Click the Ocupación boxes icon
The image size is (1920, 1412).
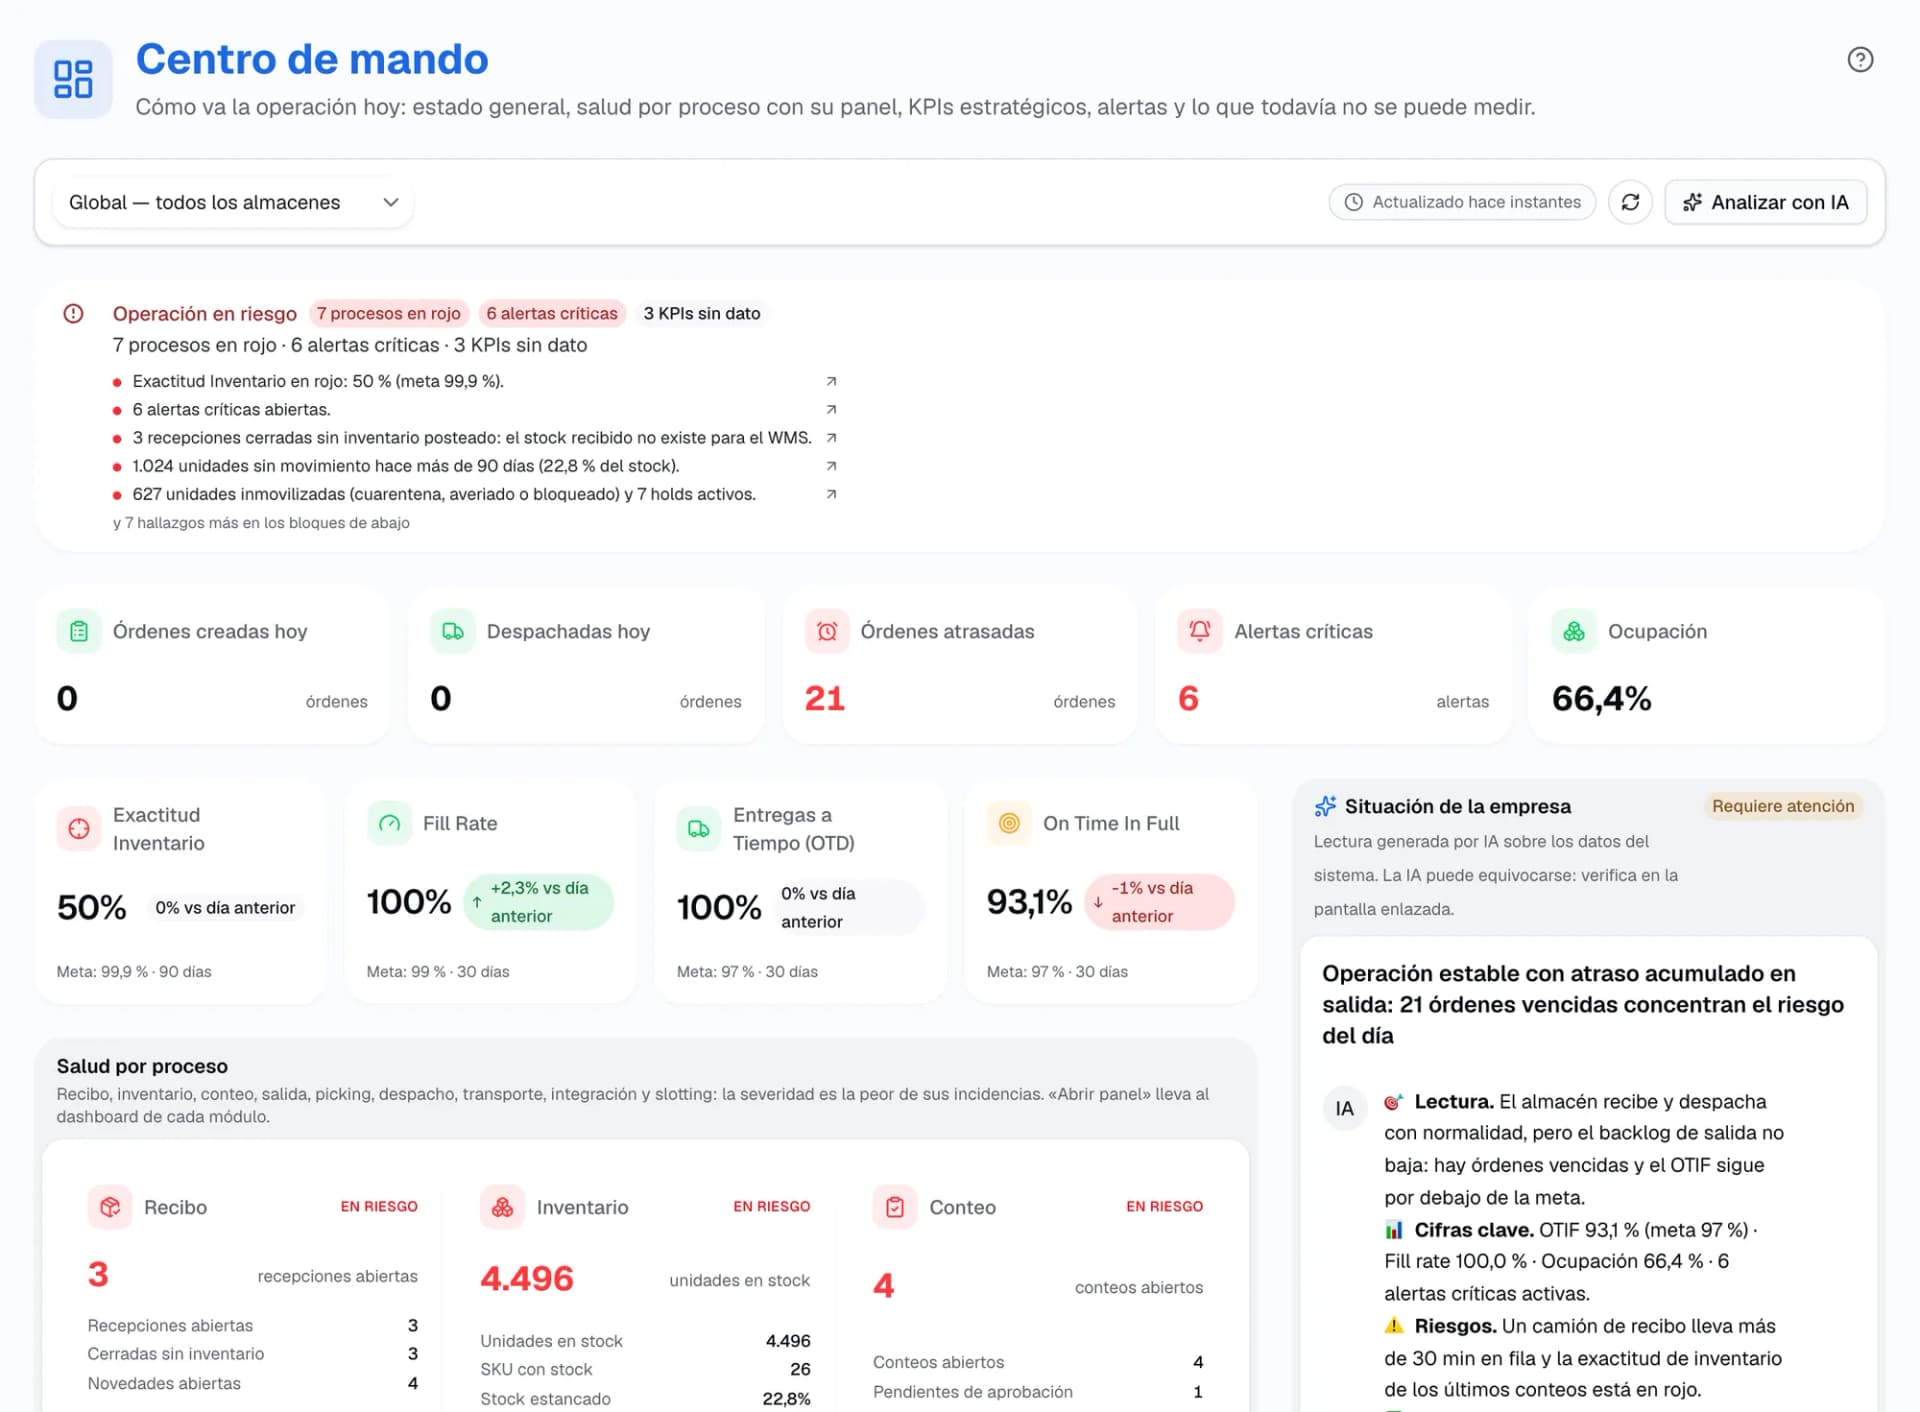click(x=1574, y=632)
